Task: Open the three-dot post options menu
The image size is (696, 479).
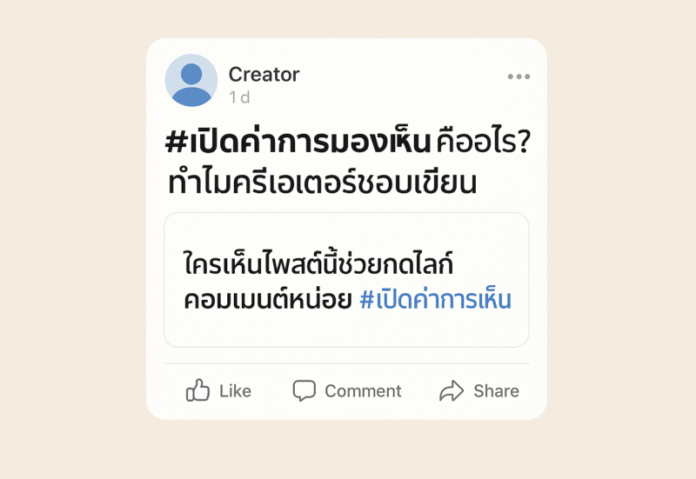Action: [518, 77]
